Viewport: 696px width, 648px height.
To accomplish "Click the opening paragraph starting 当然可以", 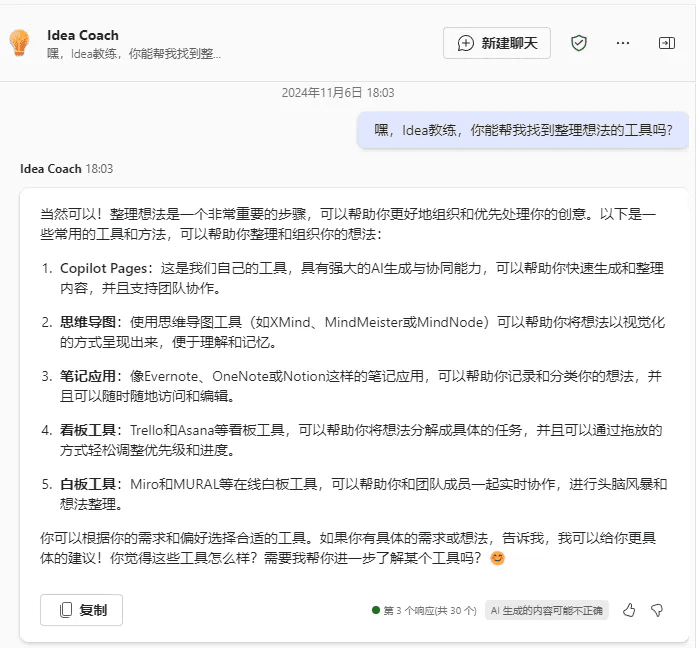I will click(x=348, y=224).
